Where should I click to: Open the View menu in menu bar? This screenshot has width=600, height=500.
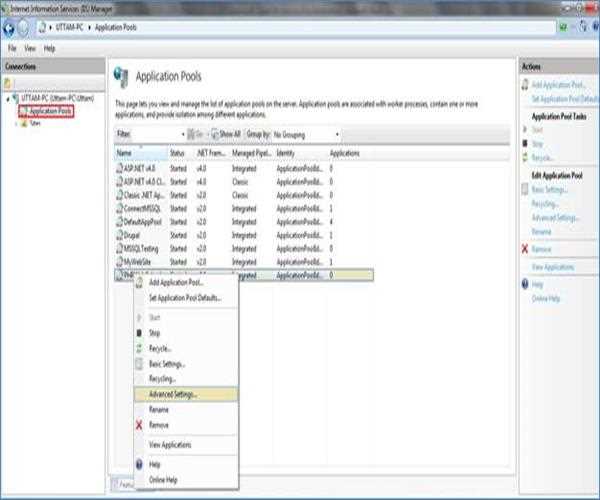click(x=28, y=48)
